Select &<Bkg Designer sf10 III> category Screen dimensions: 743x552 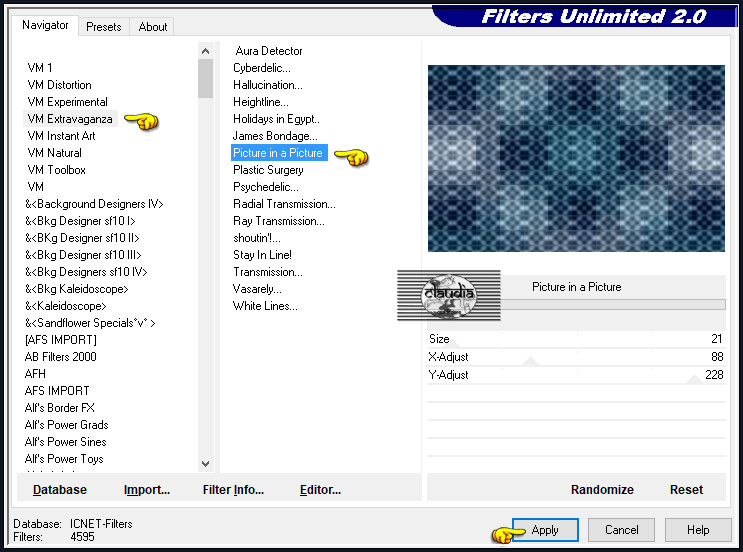point(83,255)
